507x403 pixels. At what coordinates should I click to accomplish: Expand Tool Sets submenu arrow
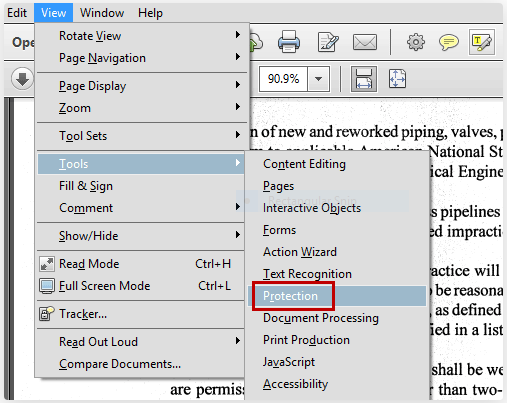[238, 135]
